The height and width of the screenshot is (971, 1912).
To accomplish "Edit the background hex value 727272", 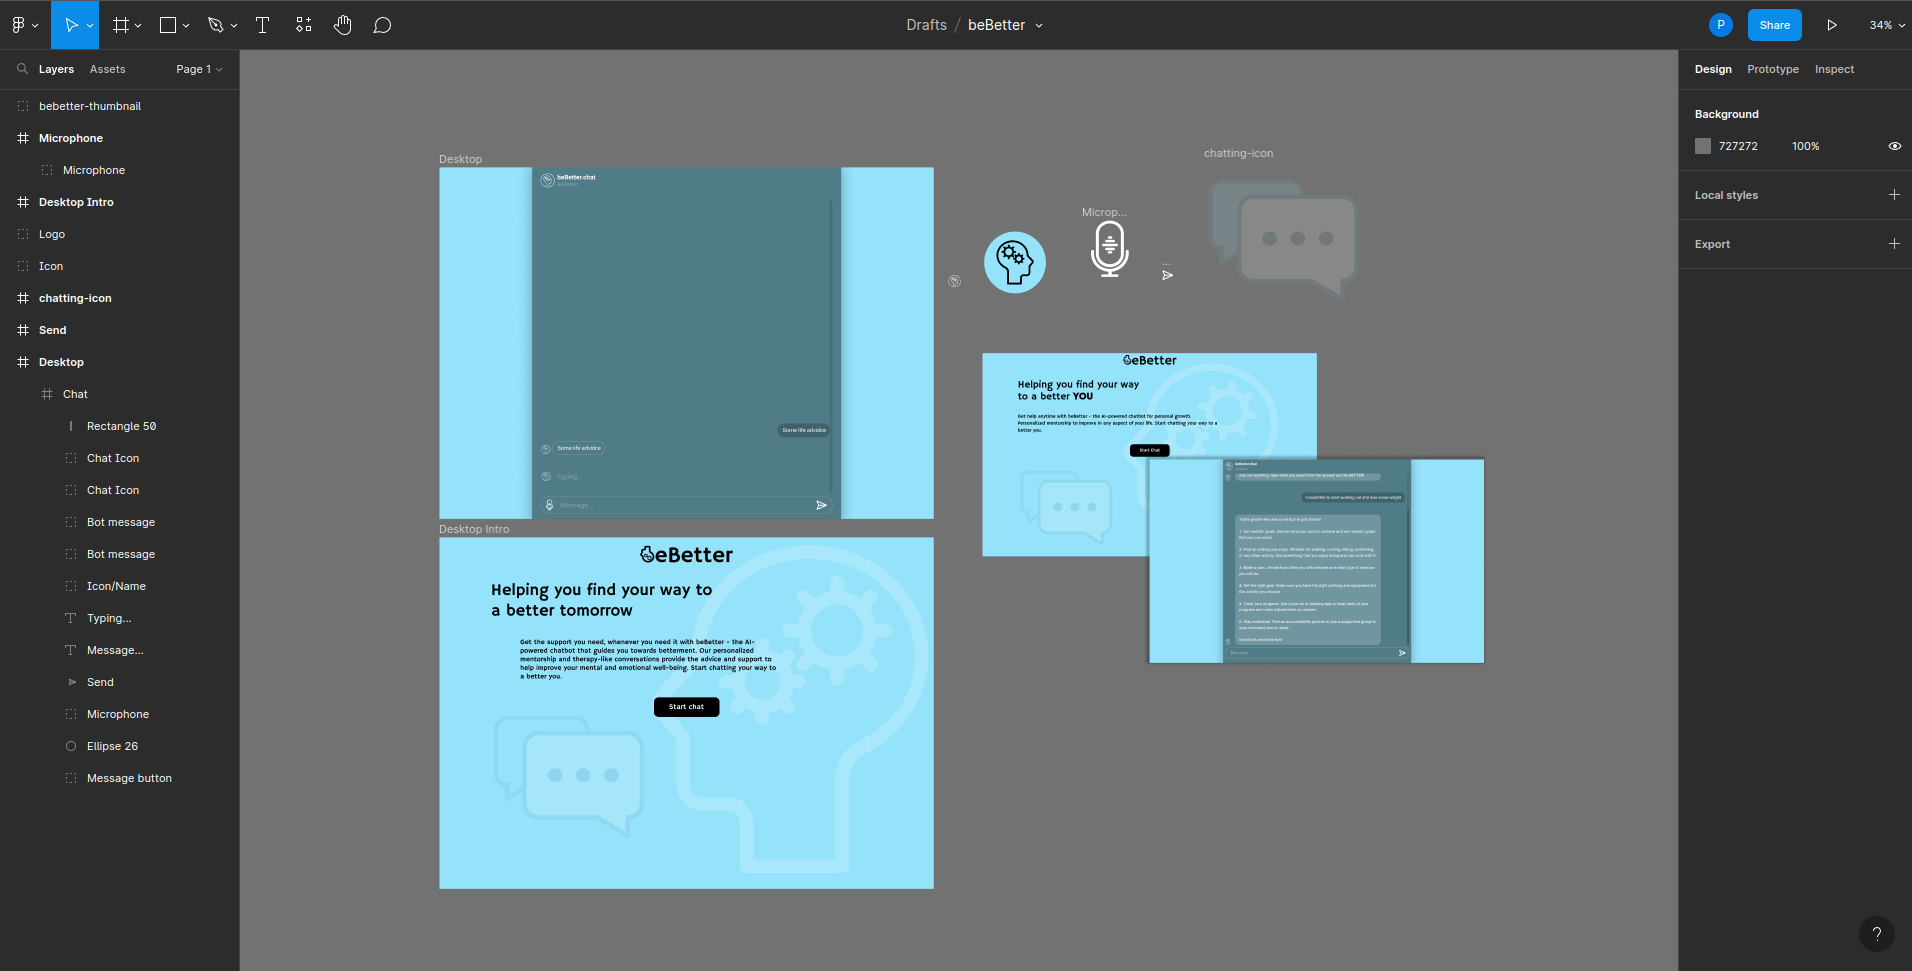I will 1738,146.
